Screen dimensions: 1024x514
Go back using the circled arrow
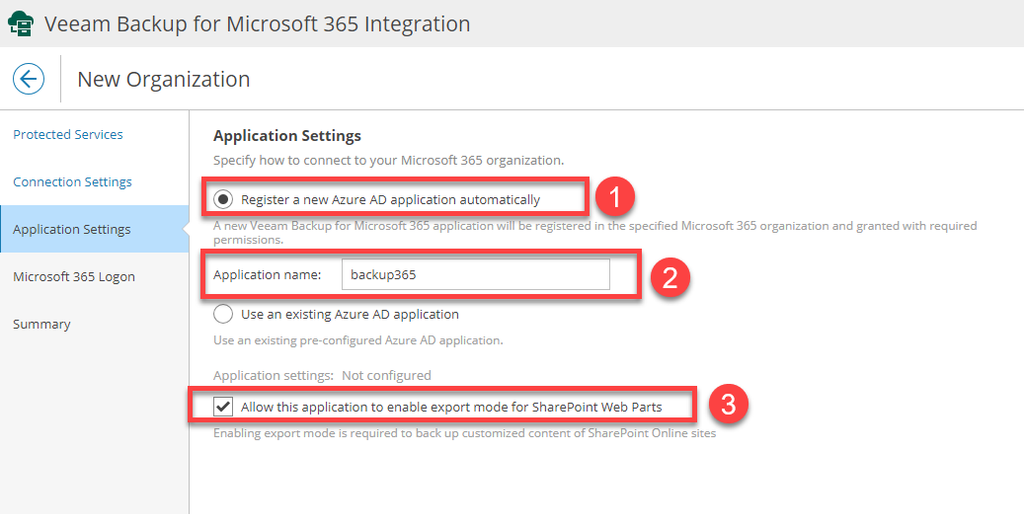click(x=29, y=79)
